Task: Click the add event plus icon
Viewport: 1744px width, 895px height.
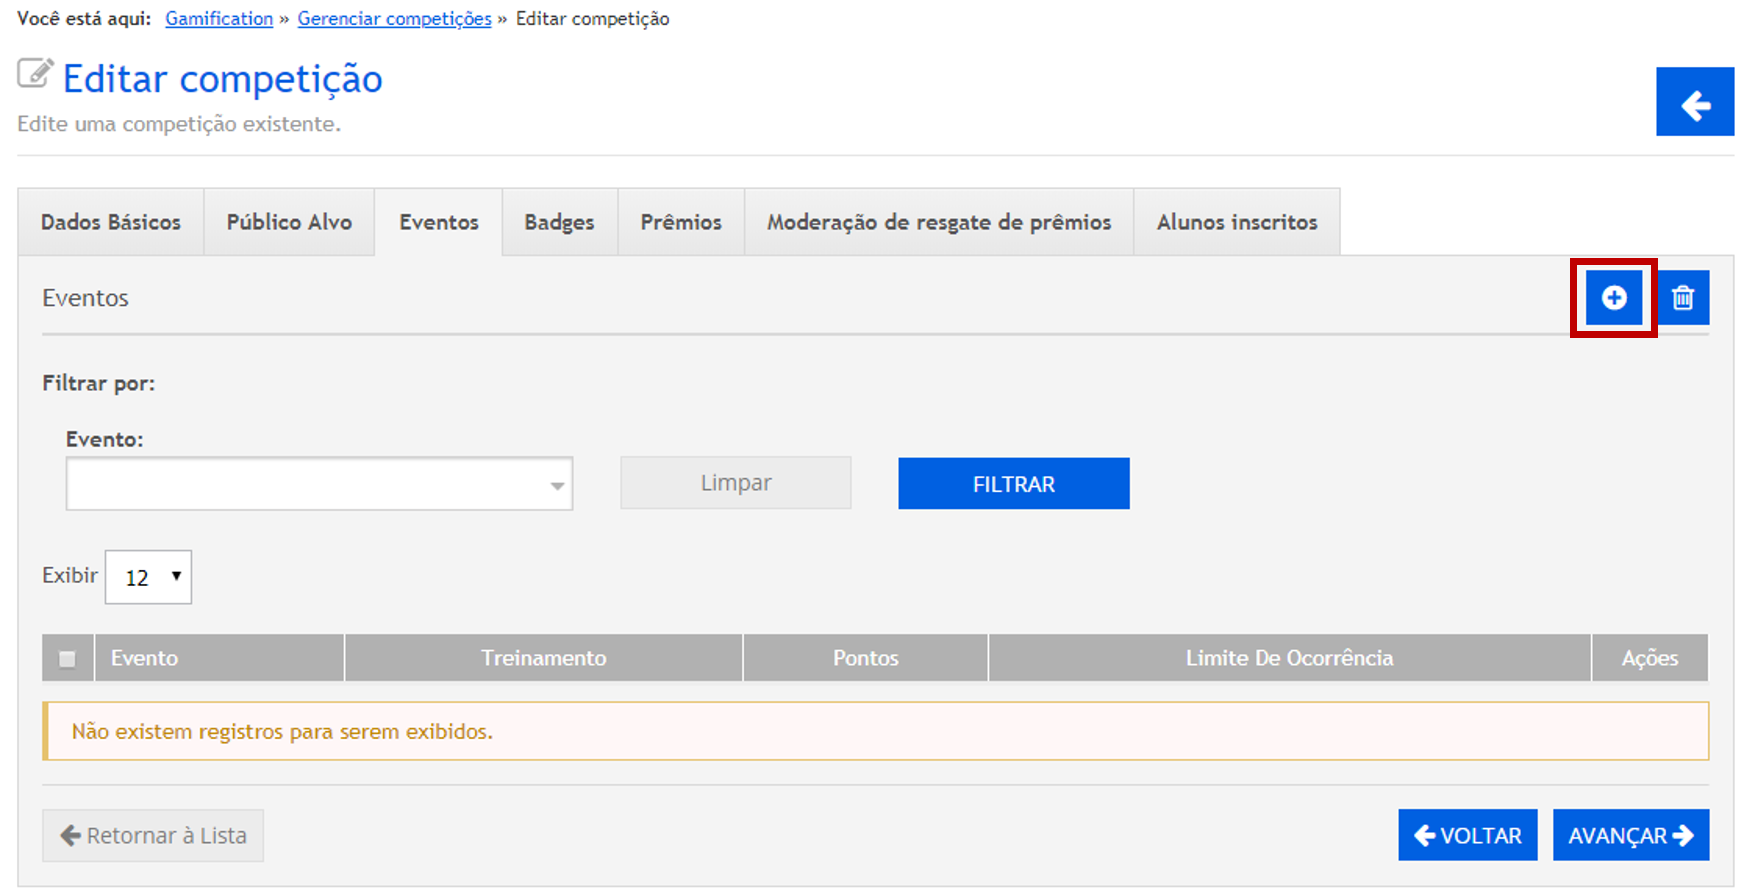Action: (x=1613, y=298)
